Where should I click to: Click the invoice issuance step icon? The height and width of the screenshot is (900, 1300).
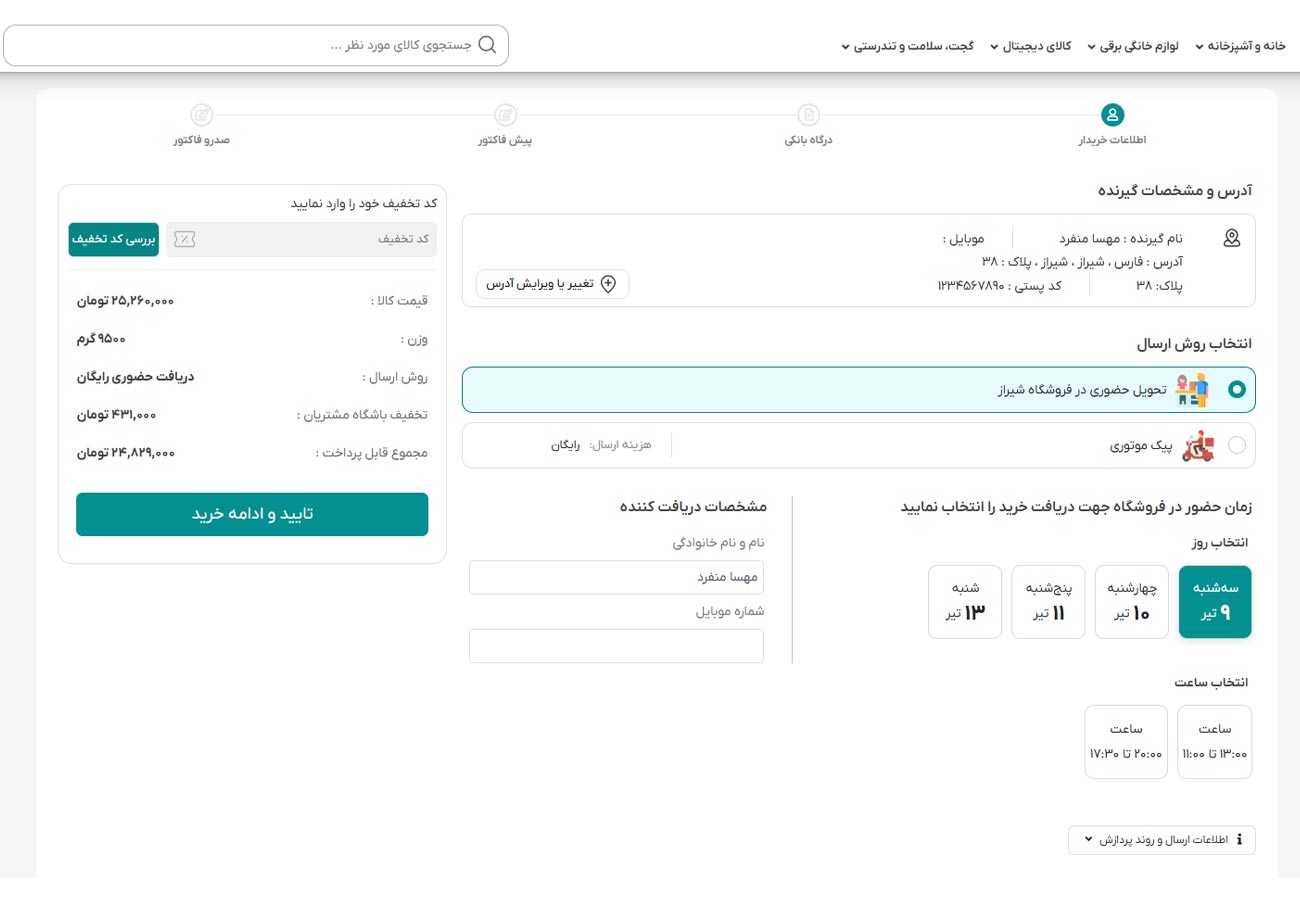pos(201,114)
